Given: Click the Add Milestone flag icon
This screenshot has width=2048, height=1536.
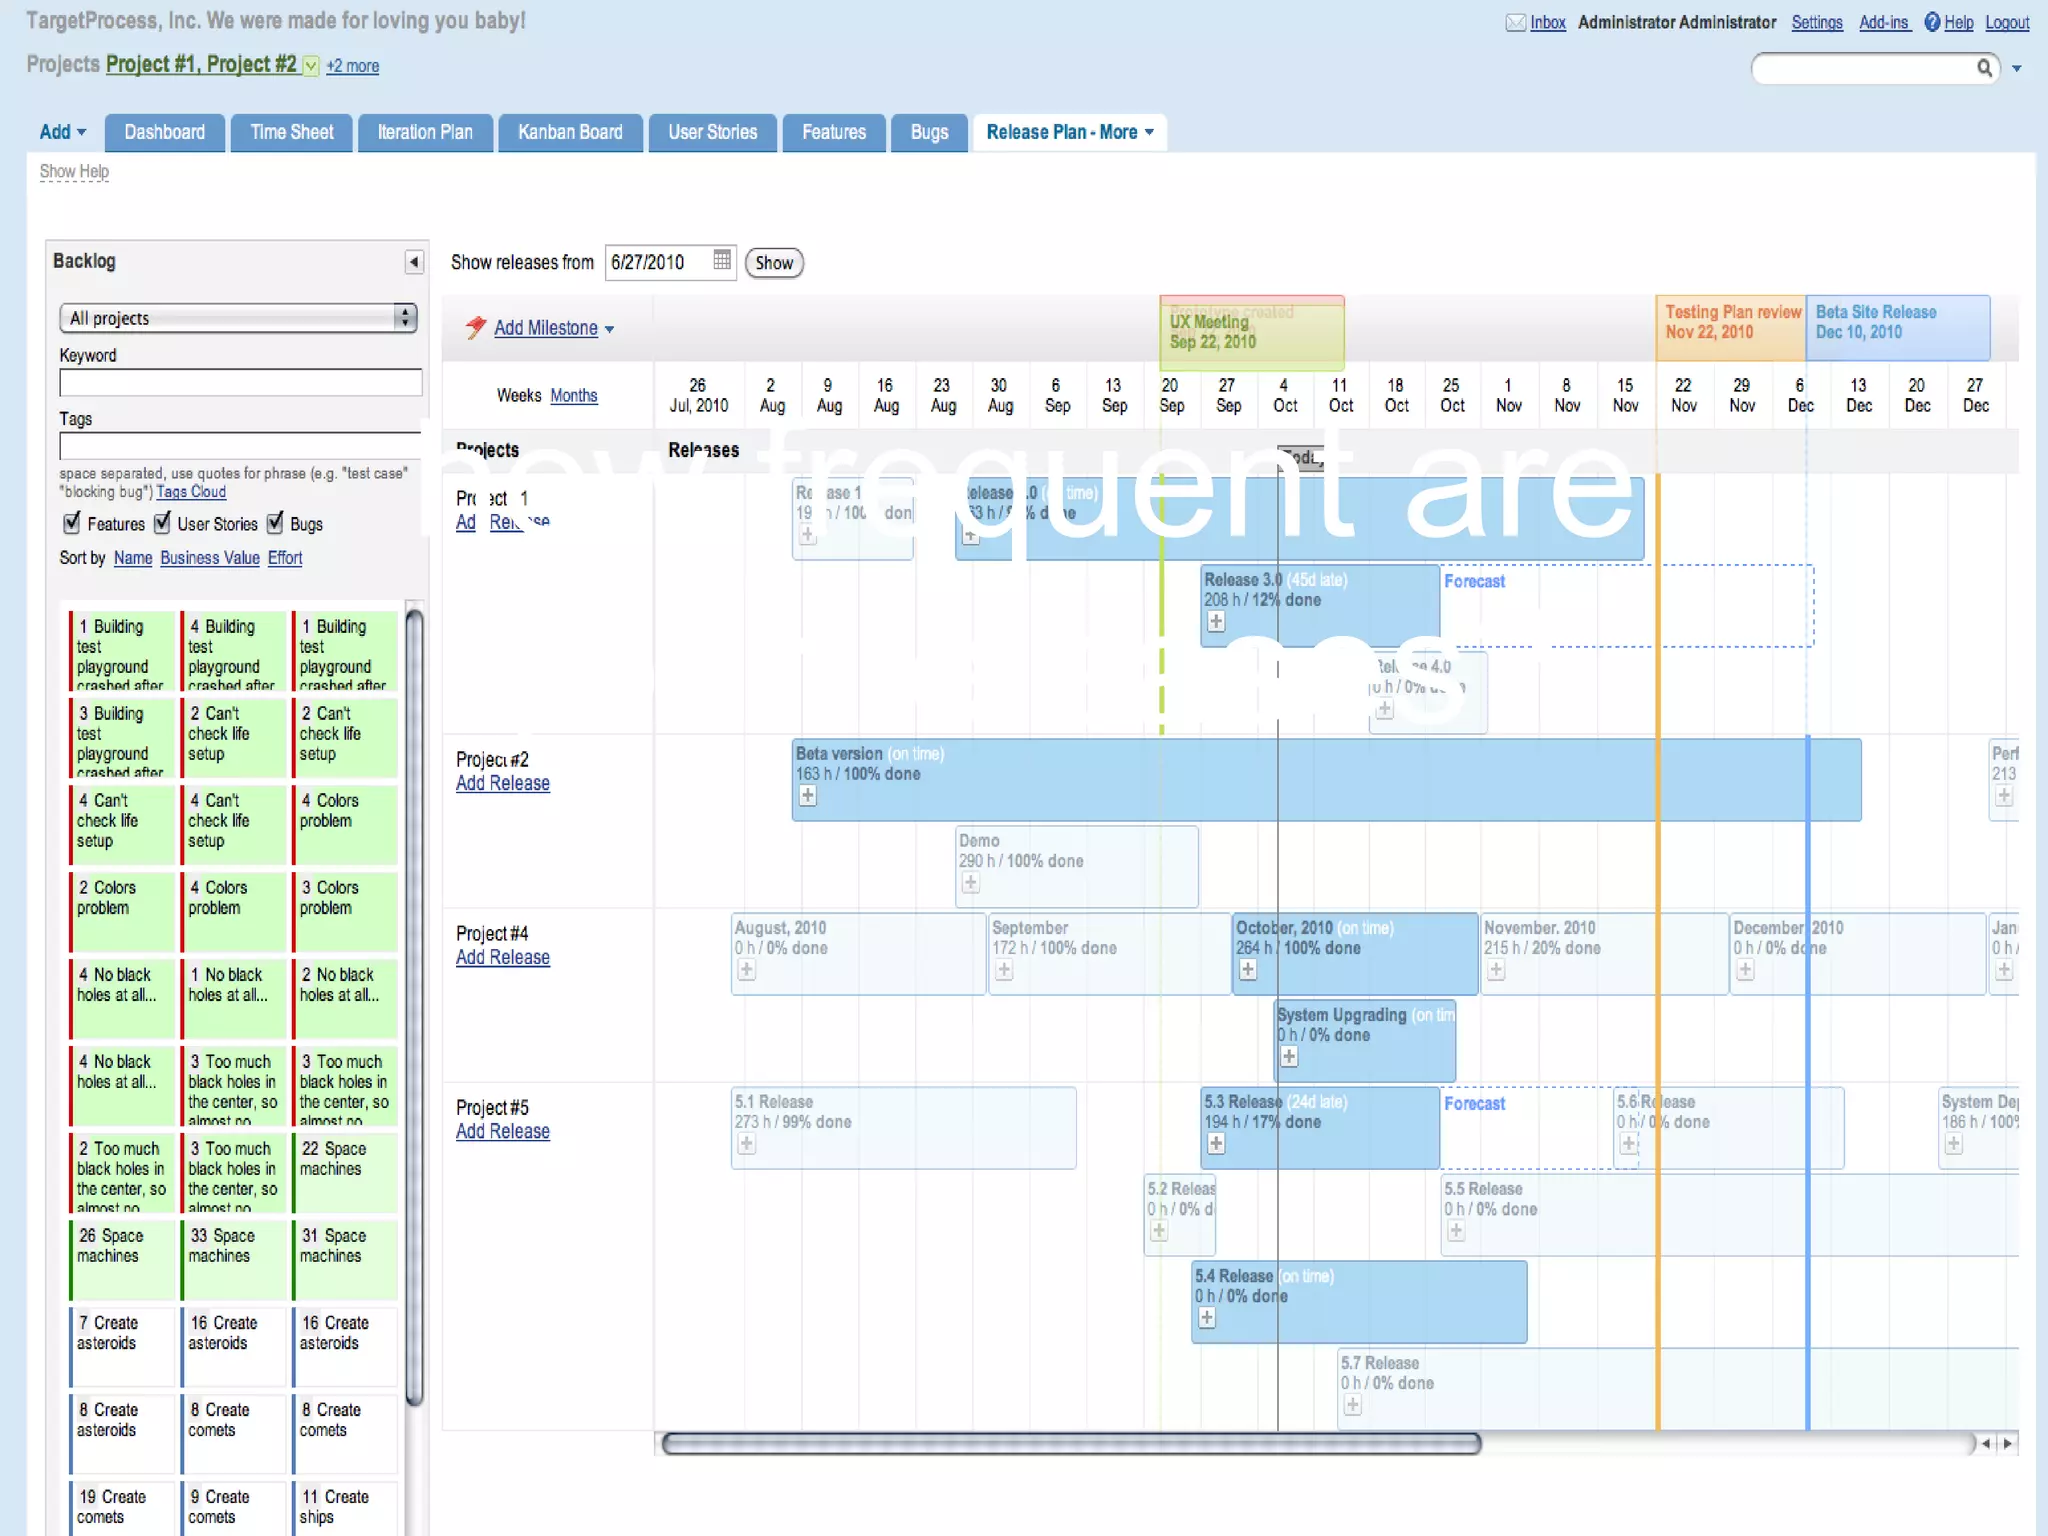Looking at the screenshot, I should click(476, 327).
